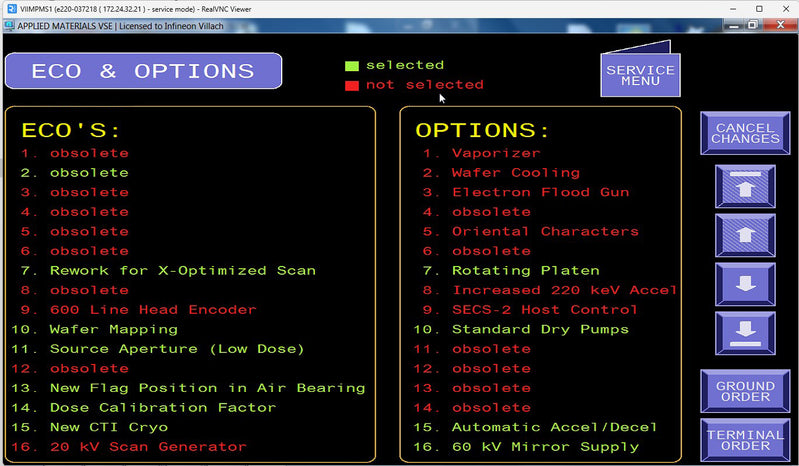Toggle option 10 Standard Dry Pumps
This screenshot has height=466, width=799.
[521, 330]
